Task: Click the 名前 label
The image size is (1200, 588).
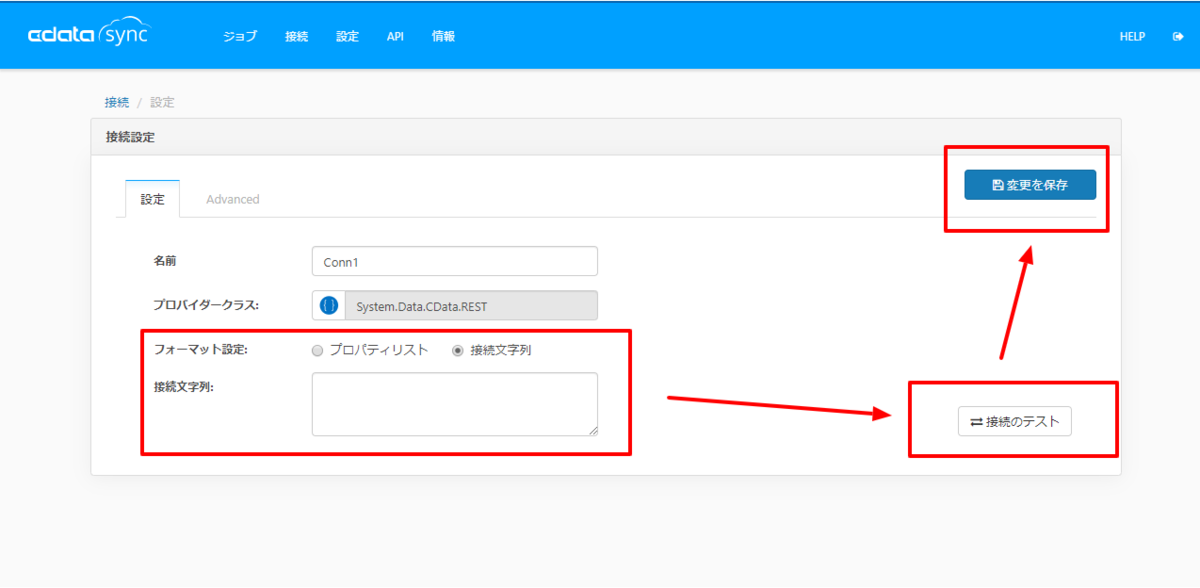Action: (x=165, y=261)
